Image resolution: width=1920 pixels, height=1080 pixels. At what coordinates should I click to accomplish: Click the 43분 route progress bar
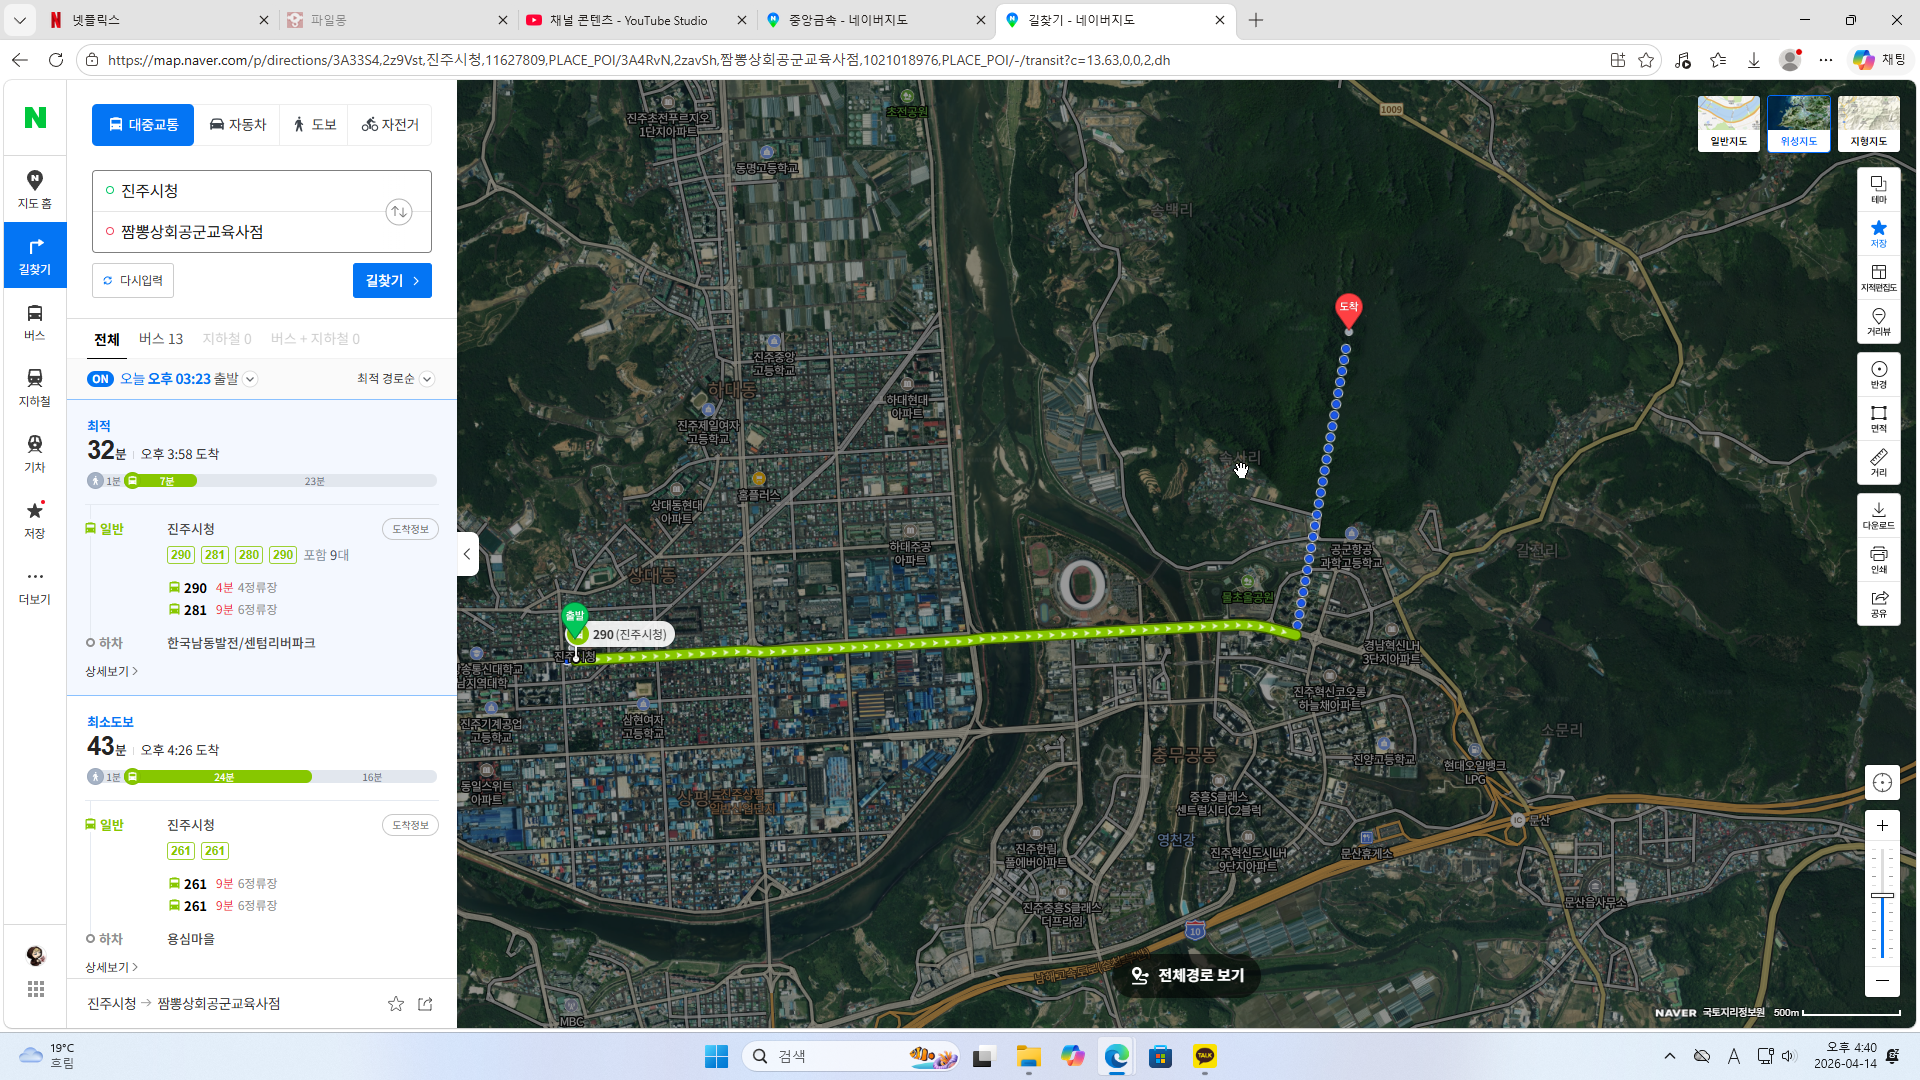tap(262, 777)
